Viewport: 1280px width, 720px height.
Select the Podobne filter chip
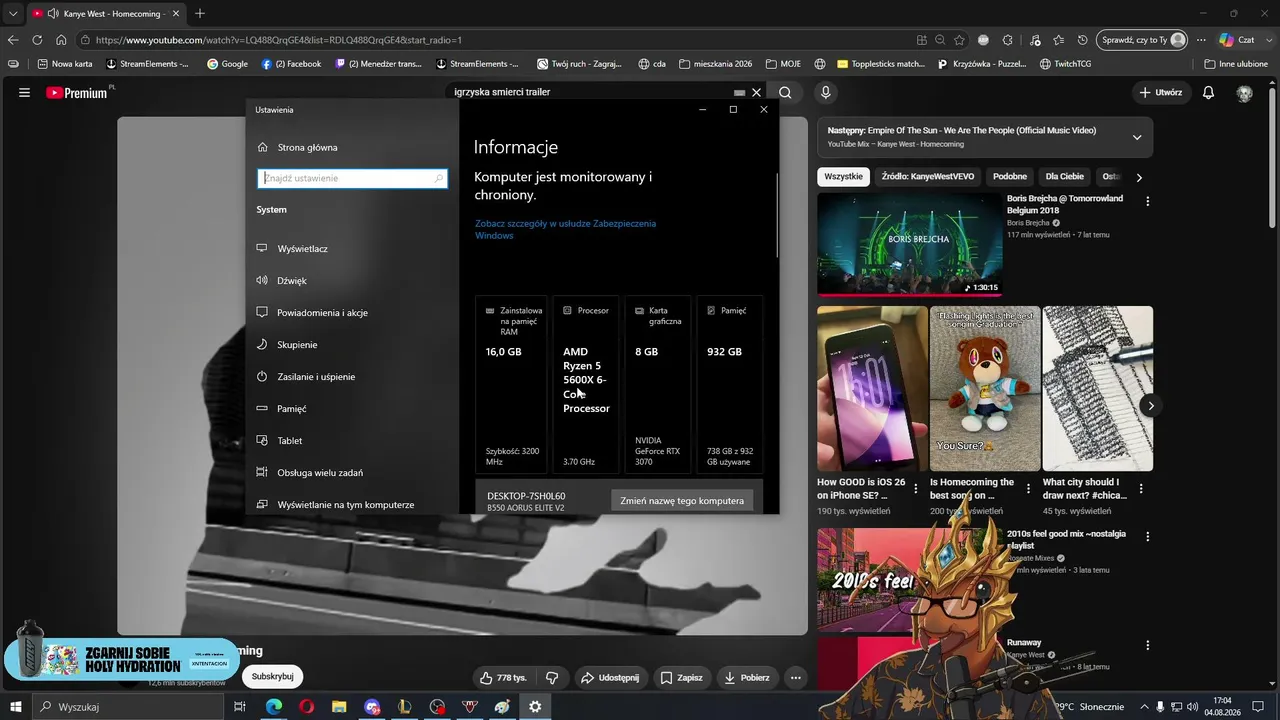(x=1010, y=177)
